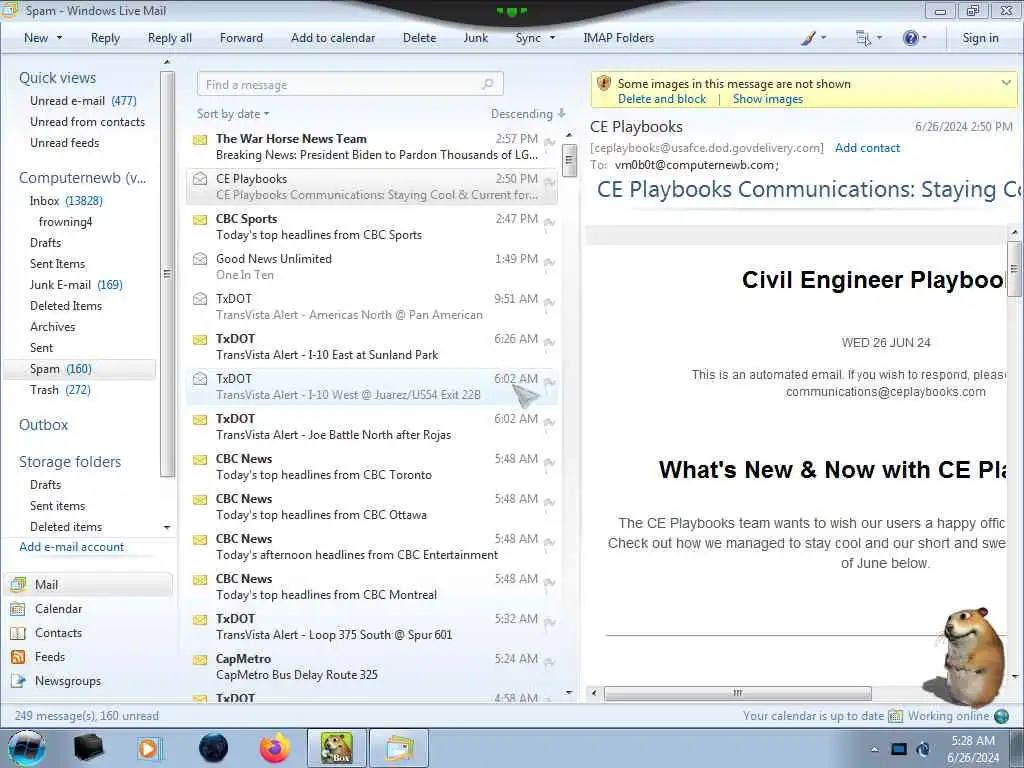This screenshot has width=1024, height=768.
Task: Click the envelope icon of The War Horse News Team
Action: point(200,139)
